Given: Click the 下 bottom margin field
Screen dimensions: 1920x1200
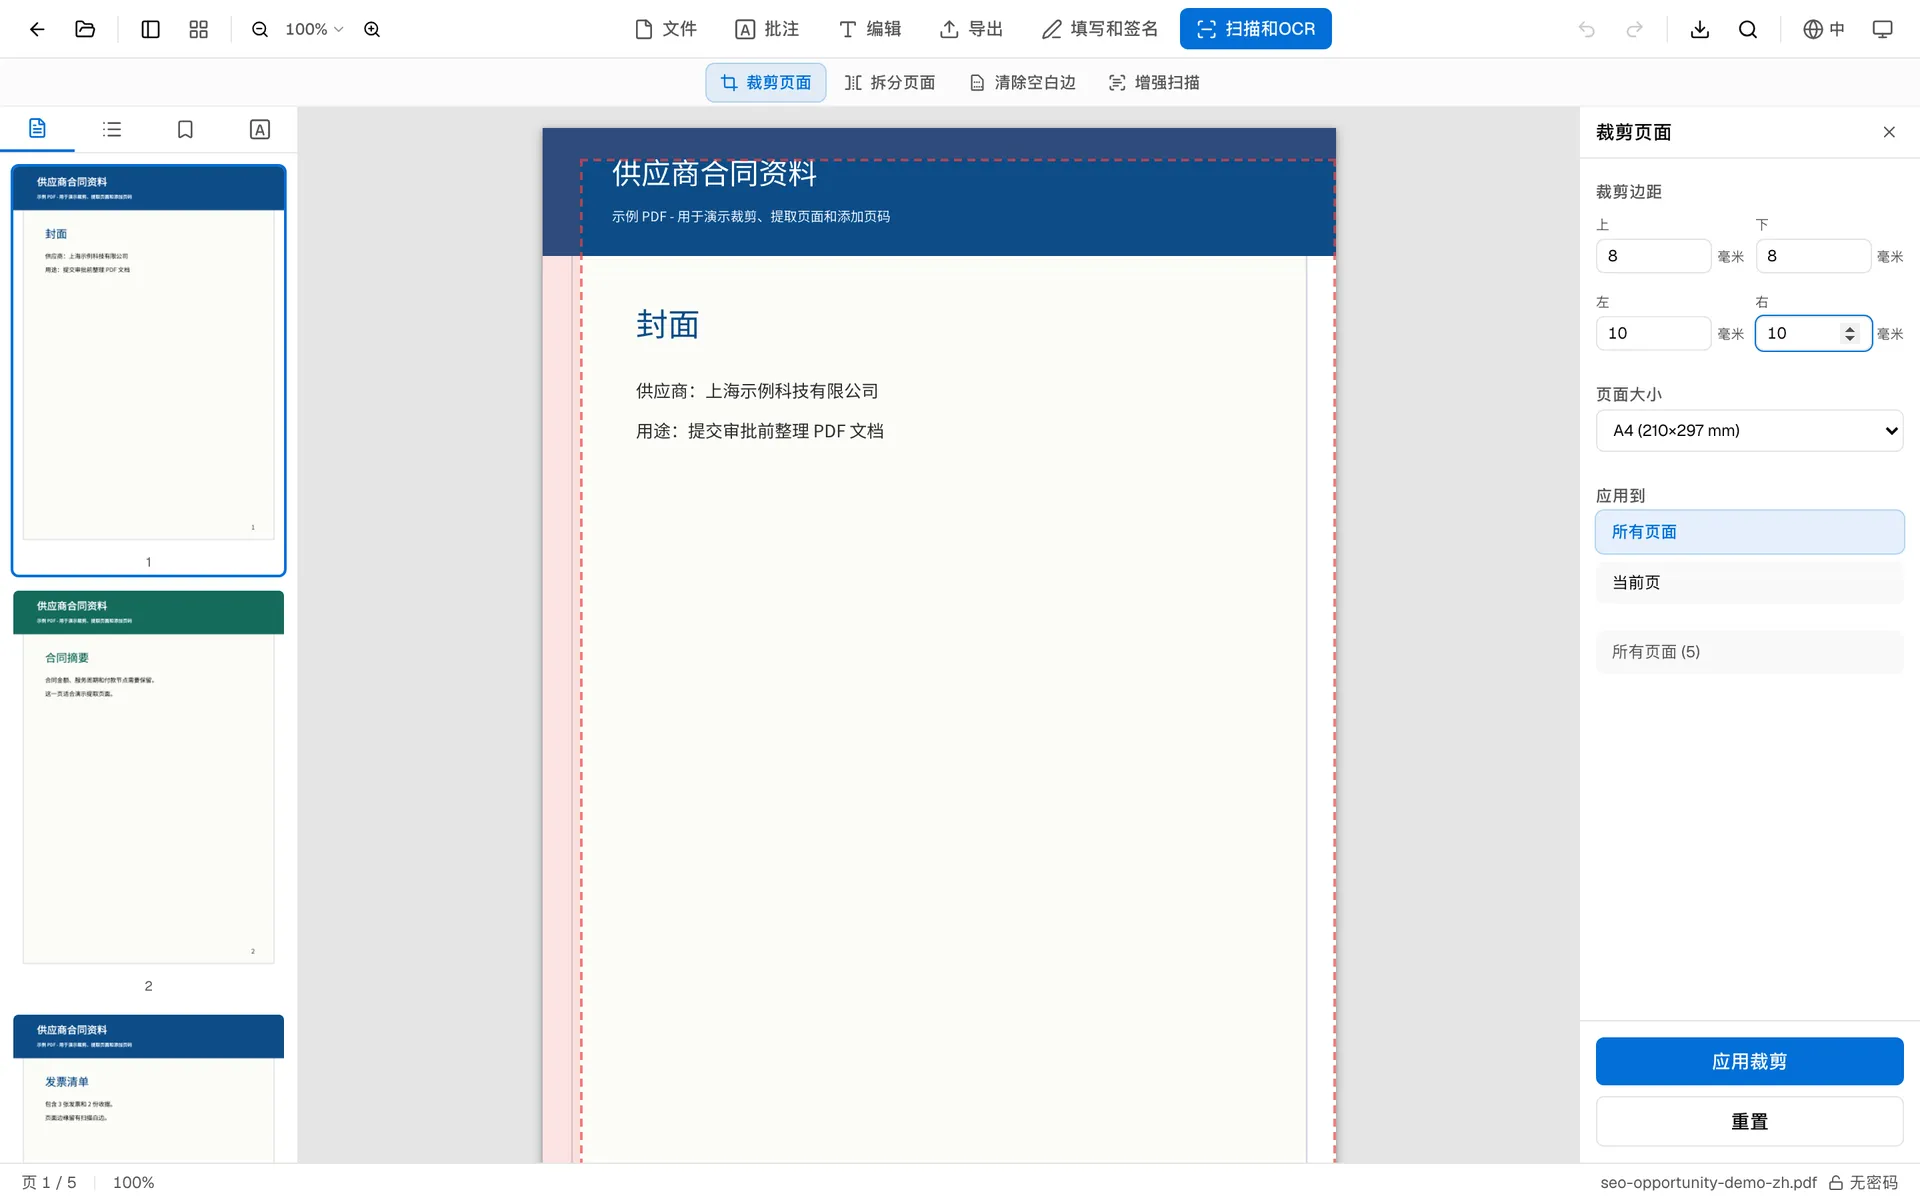Looking at the screenshot, I should [1813, 256].
